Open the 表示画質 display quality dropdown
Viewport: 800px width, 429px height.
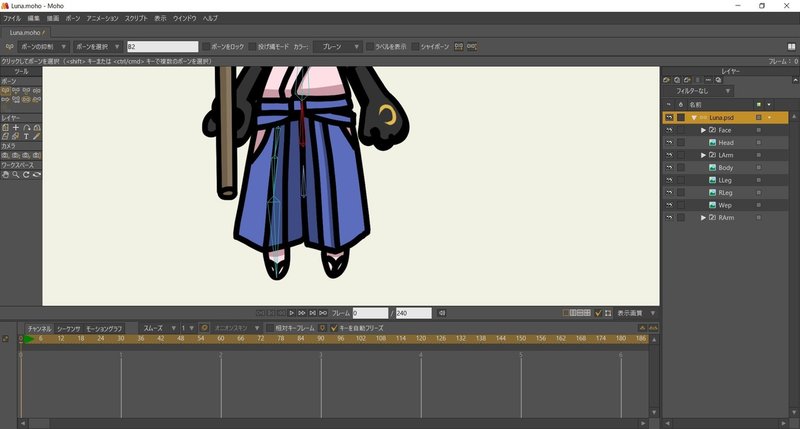(636, 313)
